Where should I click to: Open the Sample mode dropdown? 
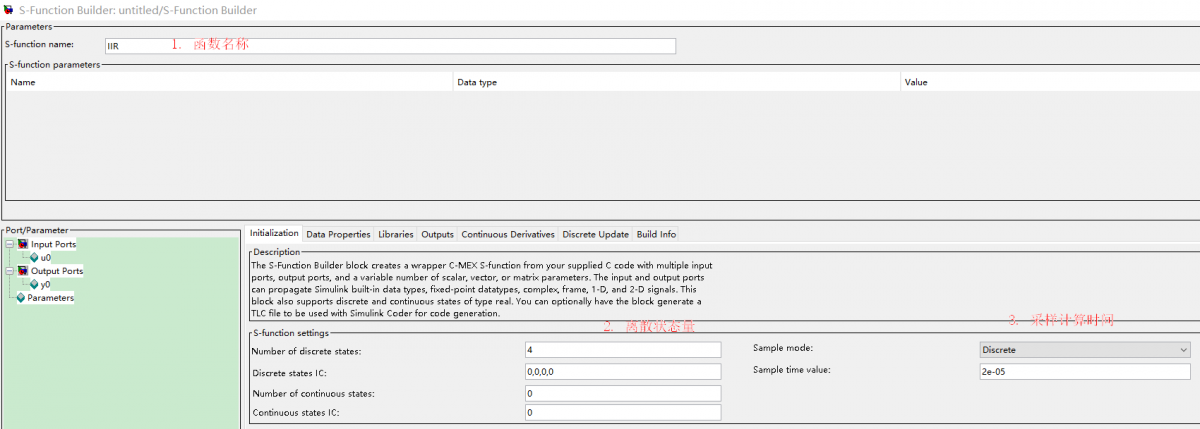1085,350
